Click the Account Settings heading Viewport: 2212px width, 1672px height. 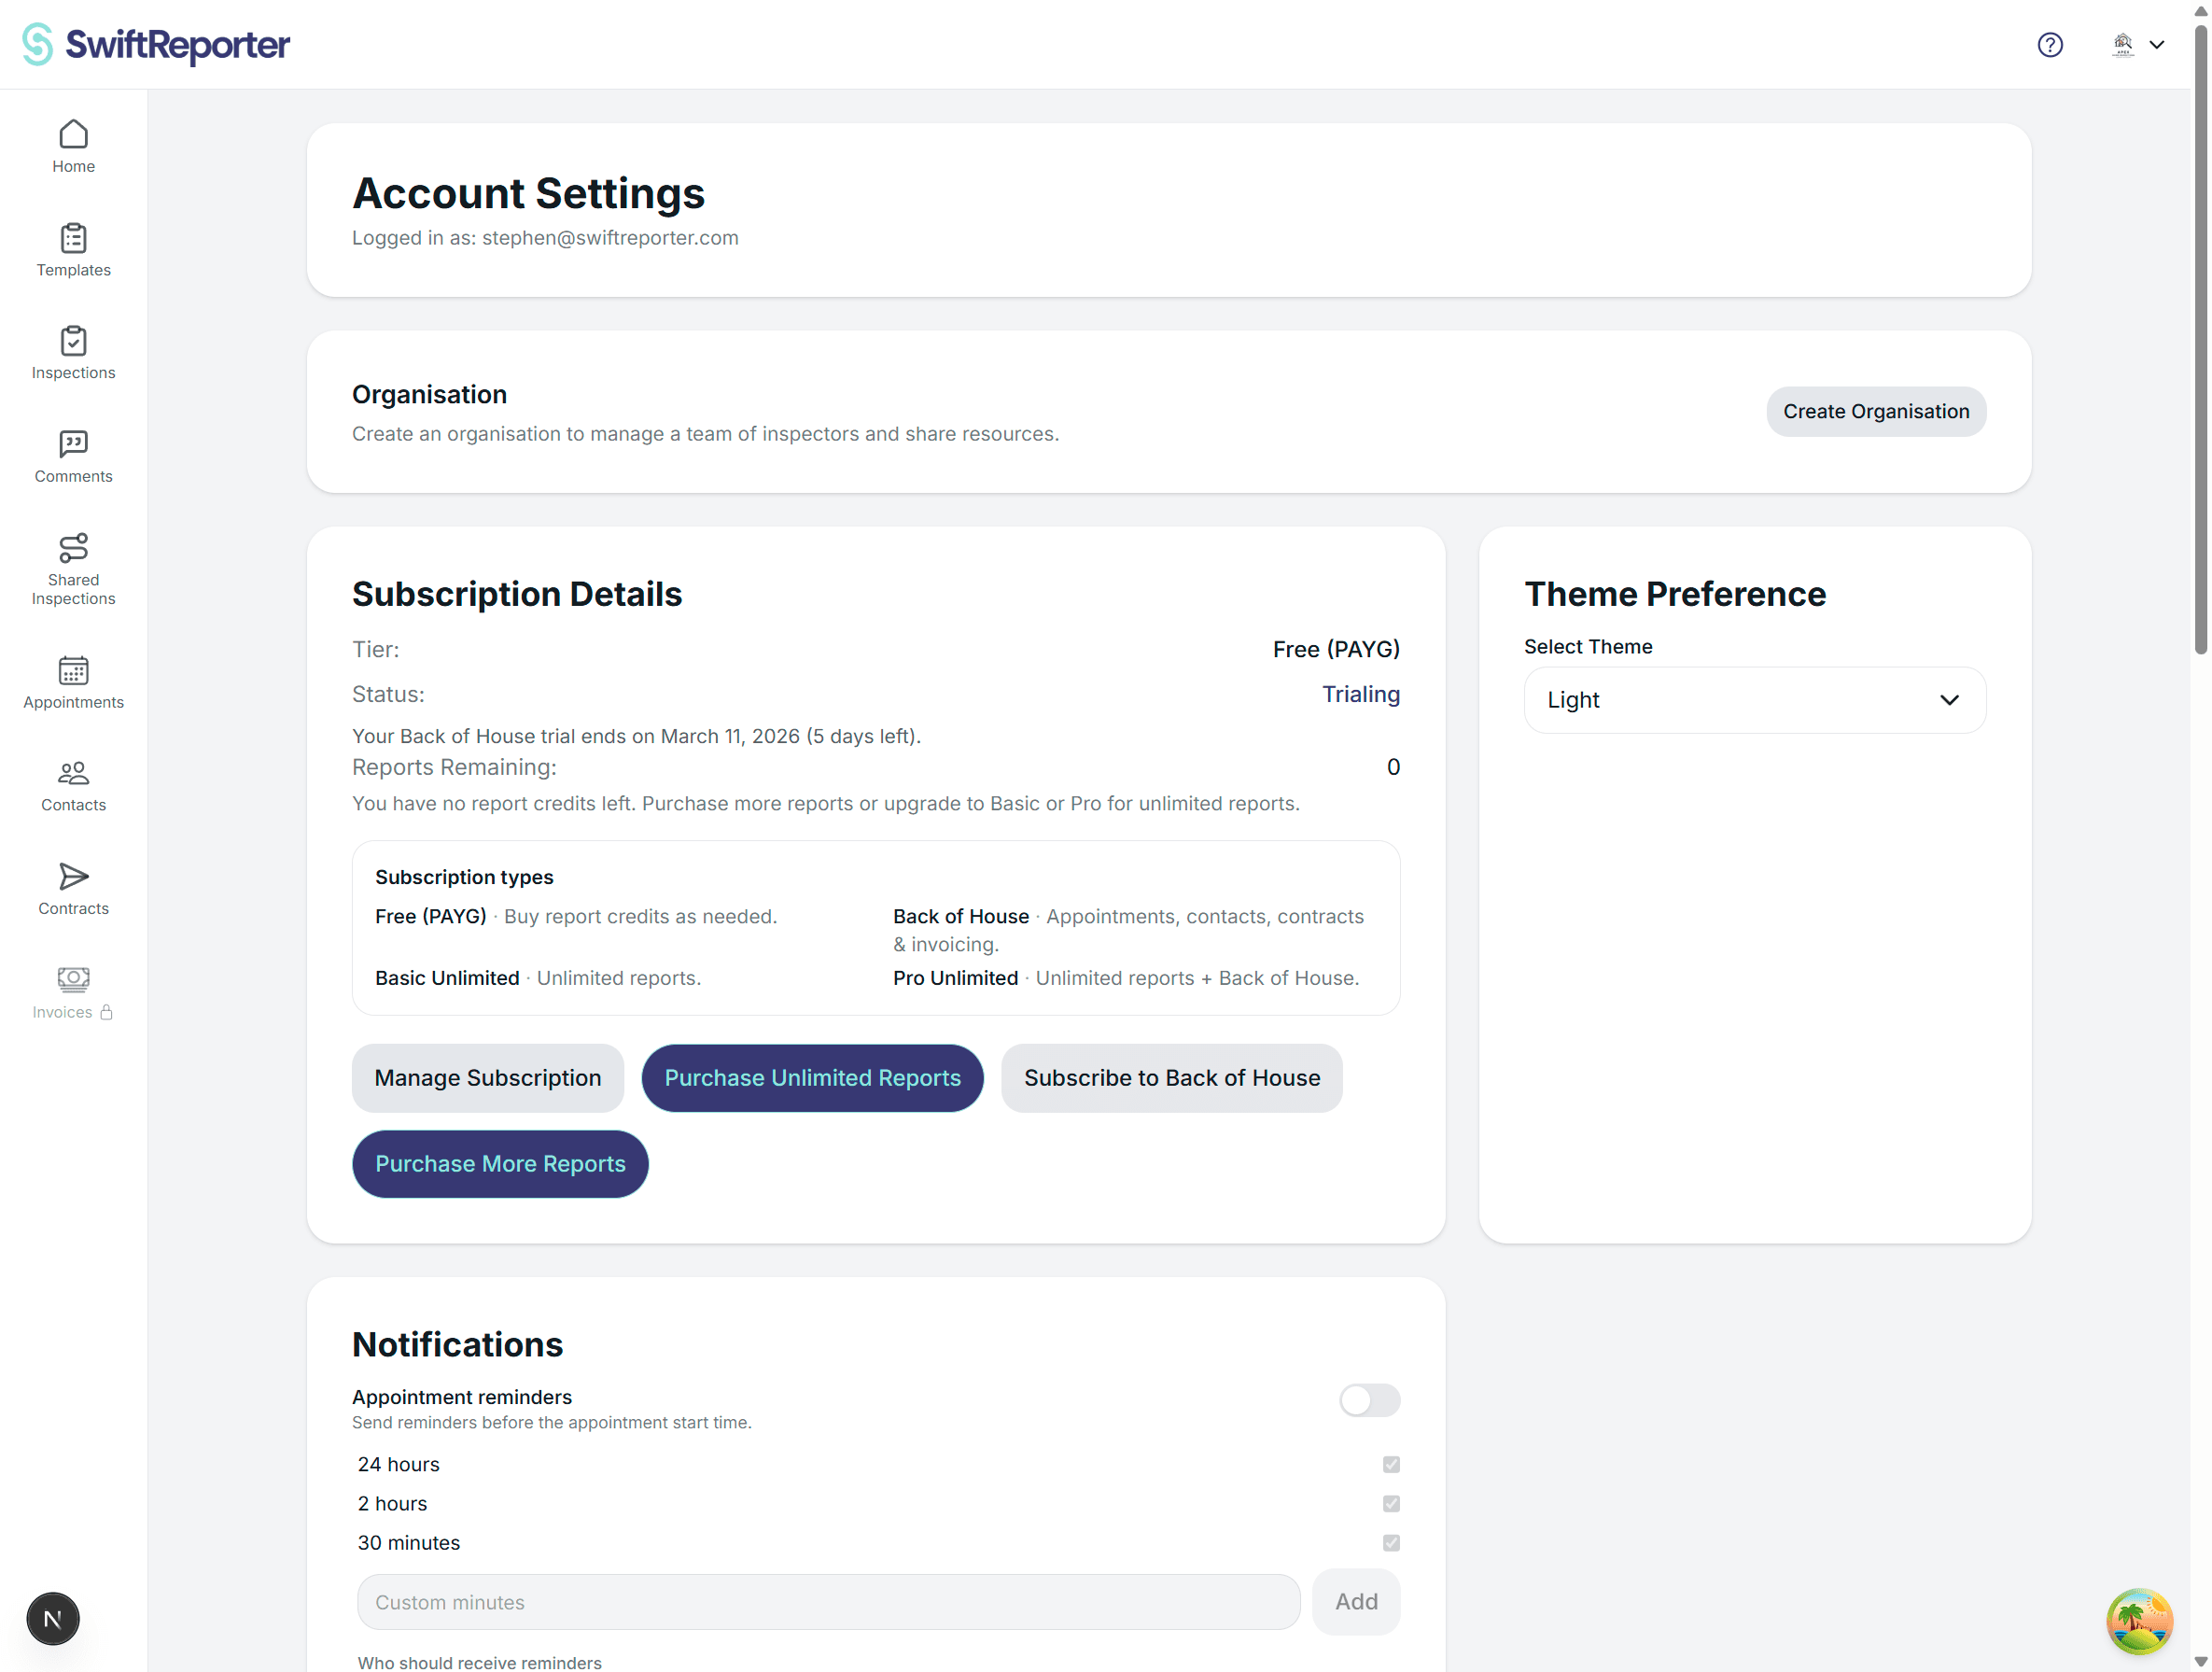pos(528,194)
